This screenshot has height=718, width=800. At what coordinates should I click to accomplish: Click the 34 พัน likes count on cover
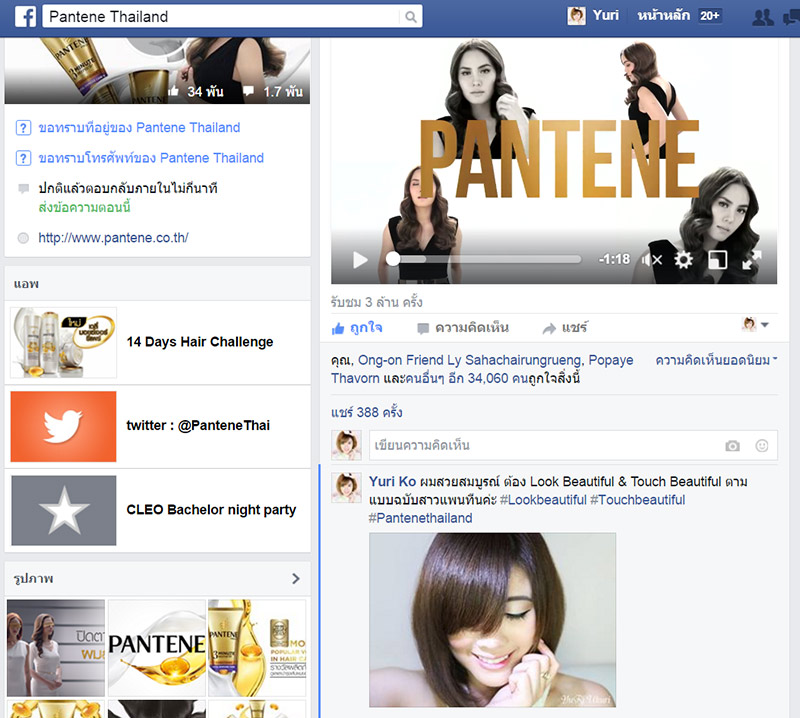tap(196, 92)
